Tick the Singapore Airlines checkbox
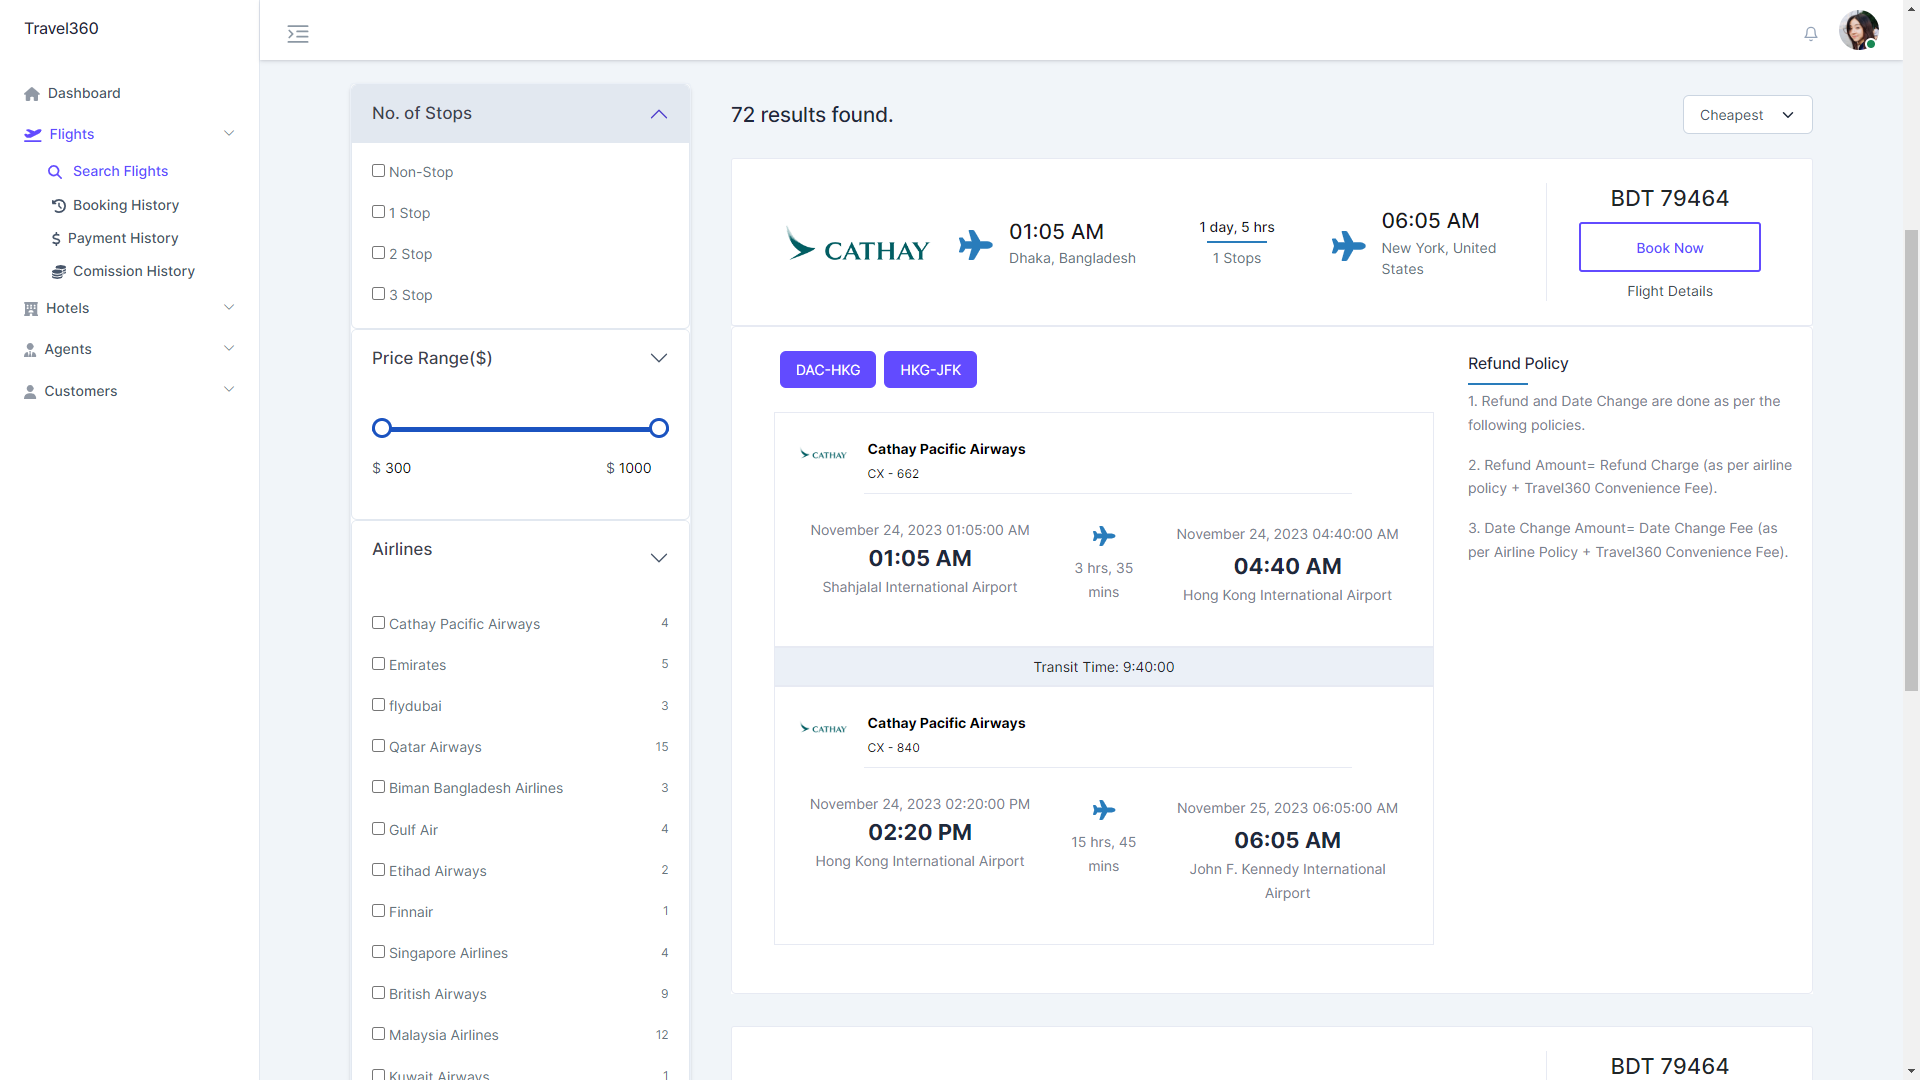Viewport: 1920px width, 1080px height. click(378, 952)
